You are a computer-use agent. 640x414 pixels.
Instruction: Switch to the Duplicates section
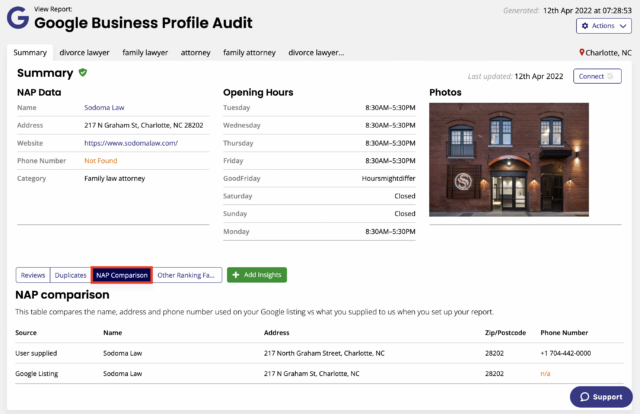[70, 275]
